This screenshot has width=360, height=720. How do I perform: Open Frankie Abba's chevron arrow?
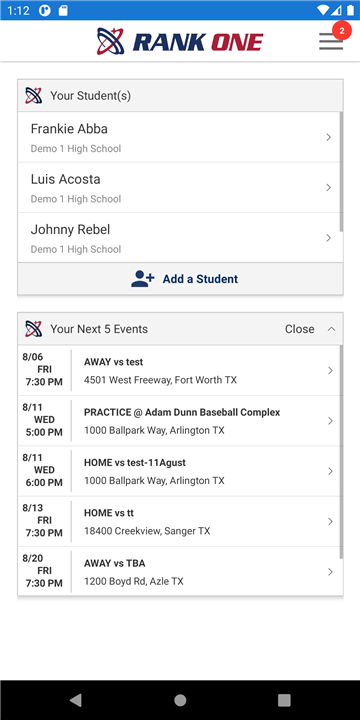(x=328, y=137)
